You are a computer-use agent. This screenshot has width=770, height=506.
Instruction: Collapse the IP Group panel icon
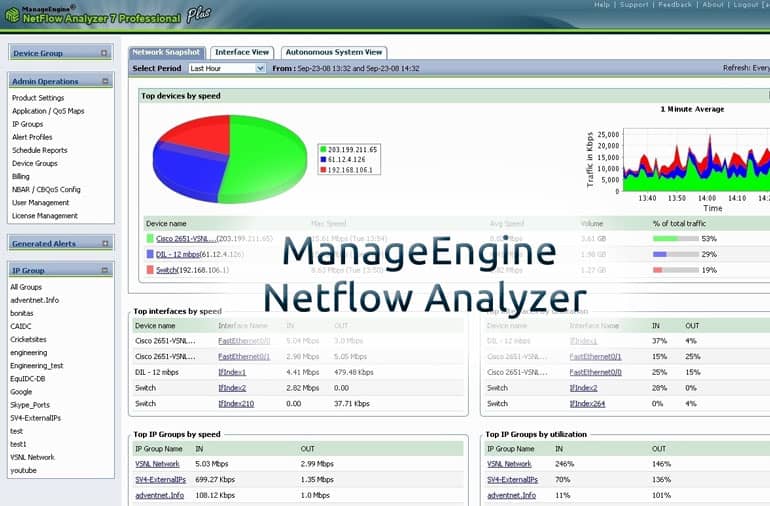(x=104, y=270)
